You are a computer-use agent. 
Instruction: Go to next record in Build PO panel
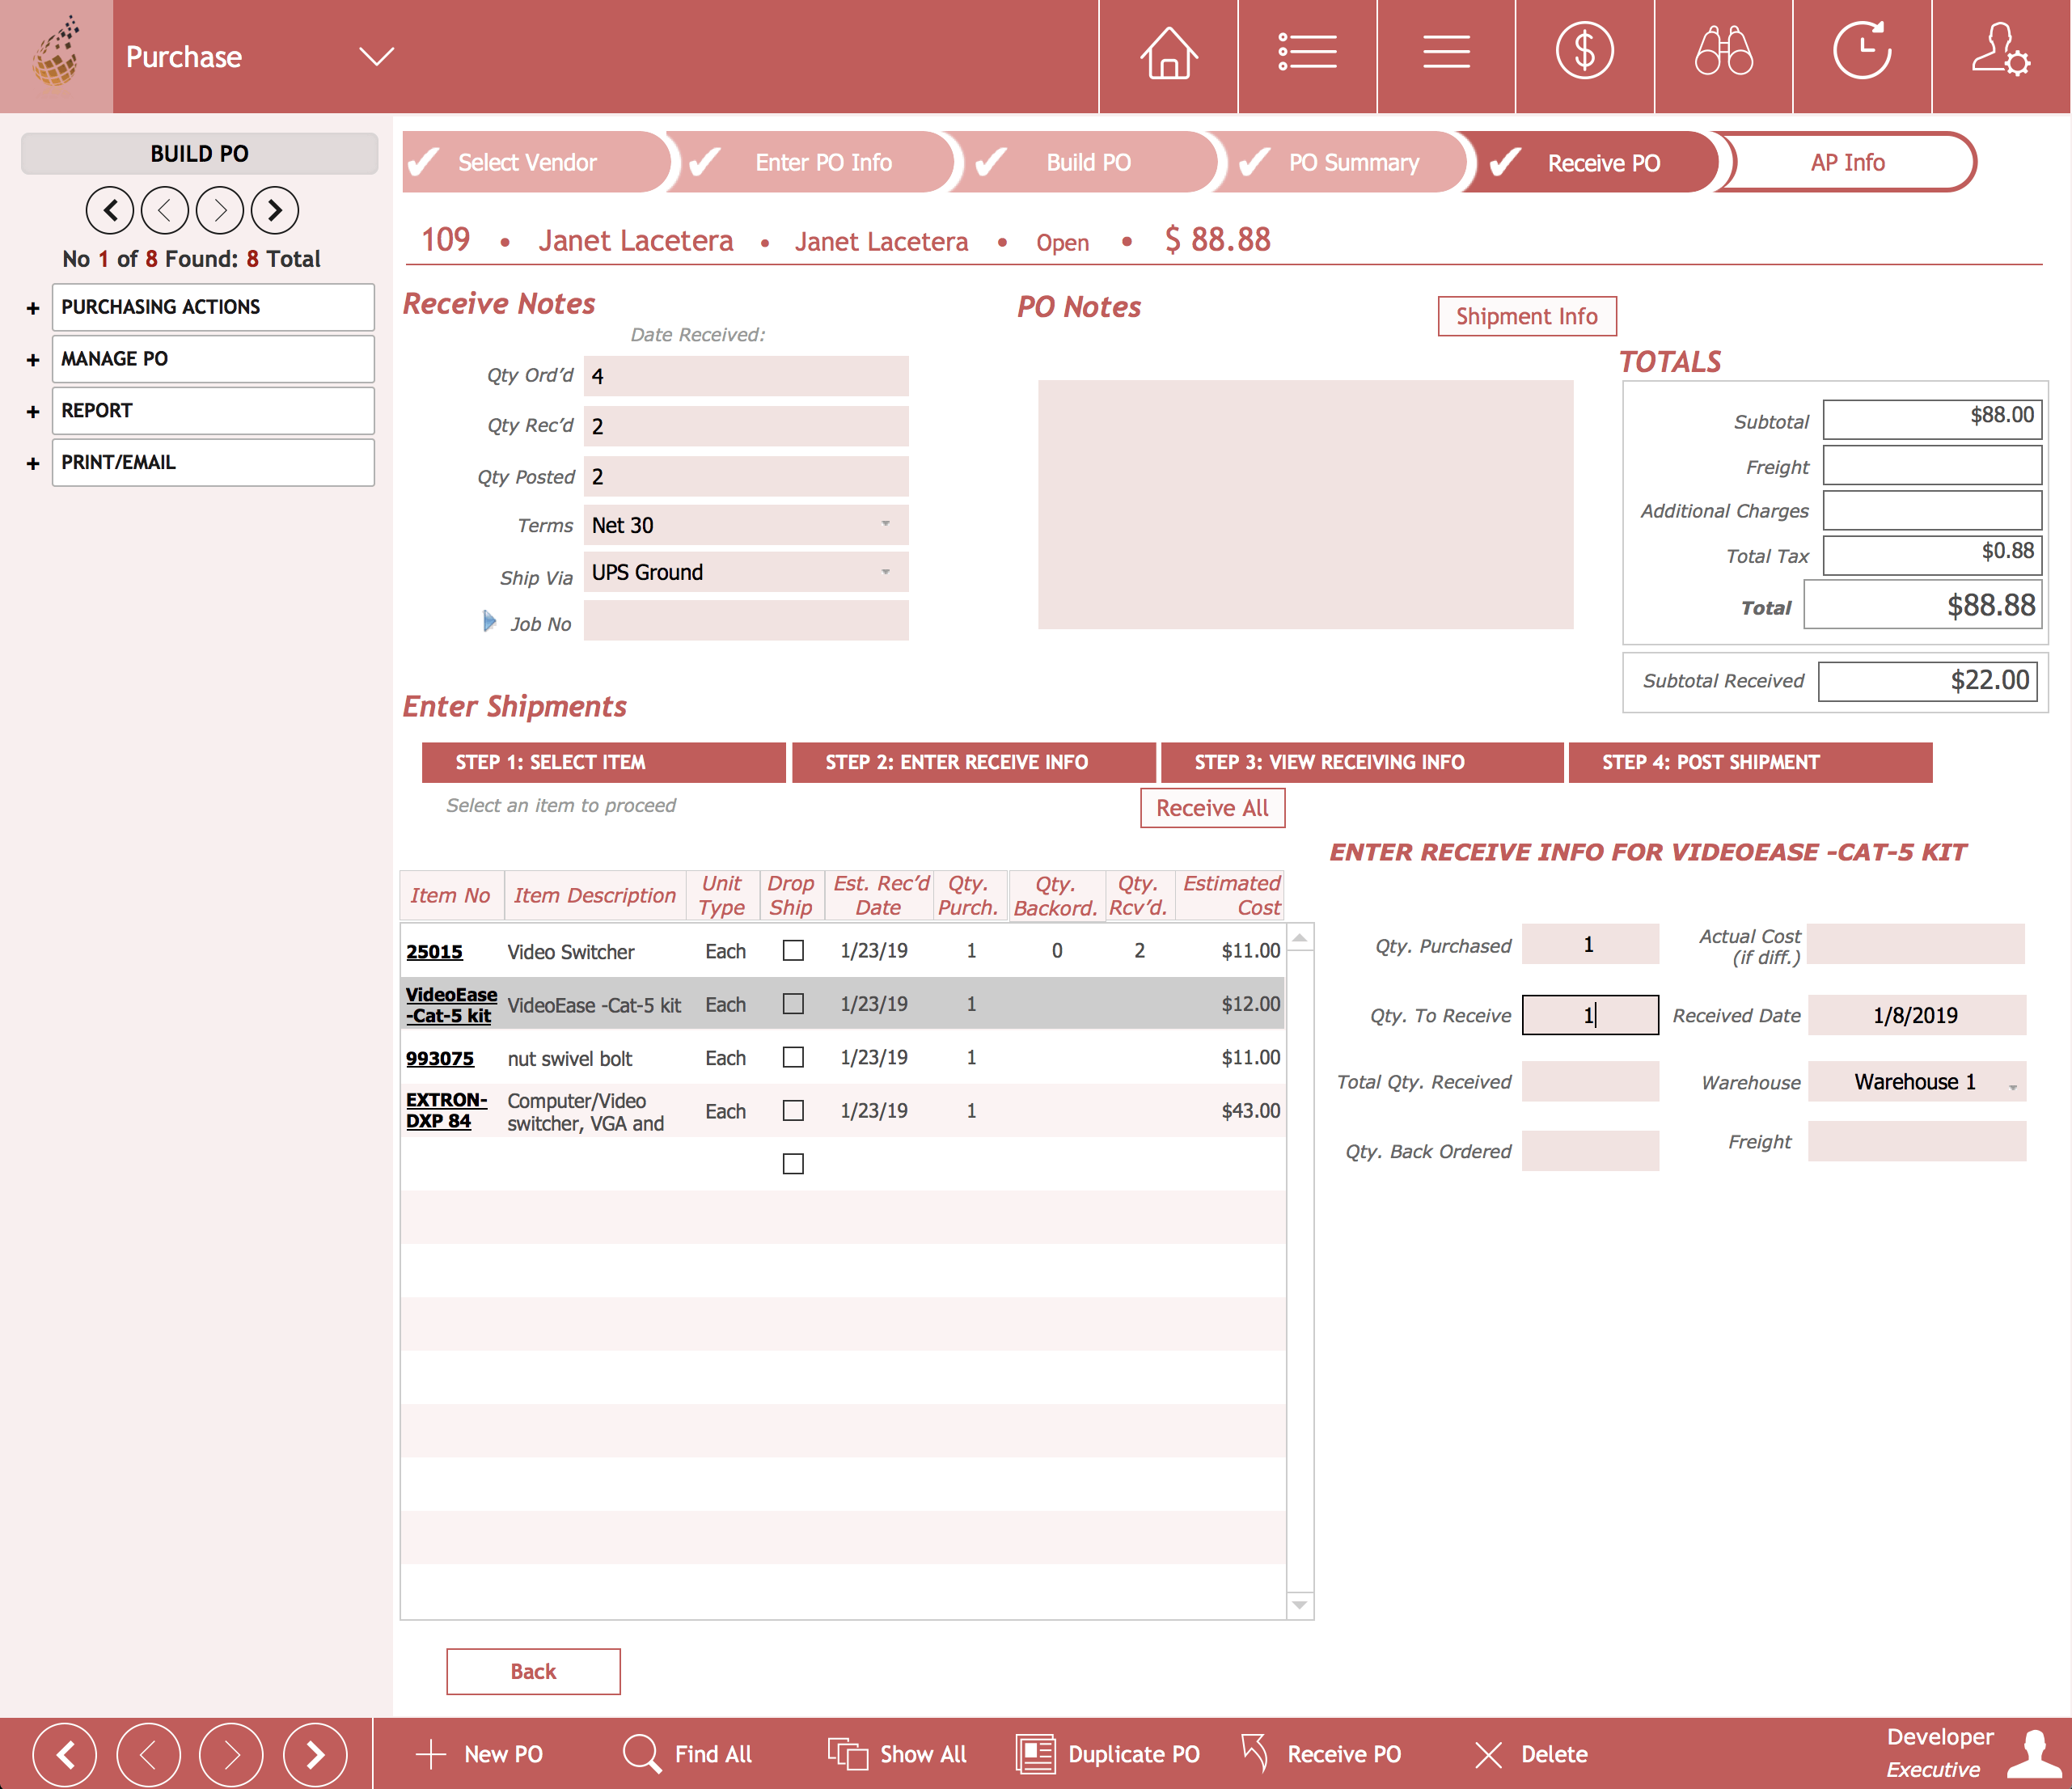[x=220, y=210]
